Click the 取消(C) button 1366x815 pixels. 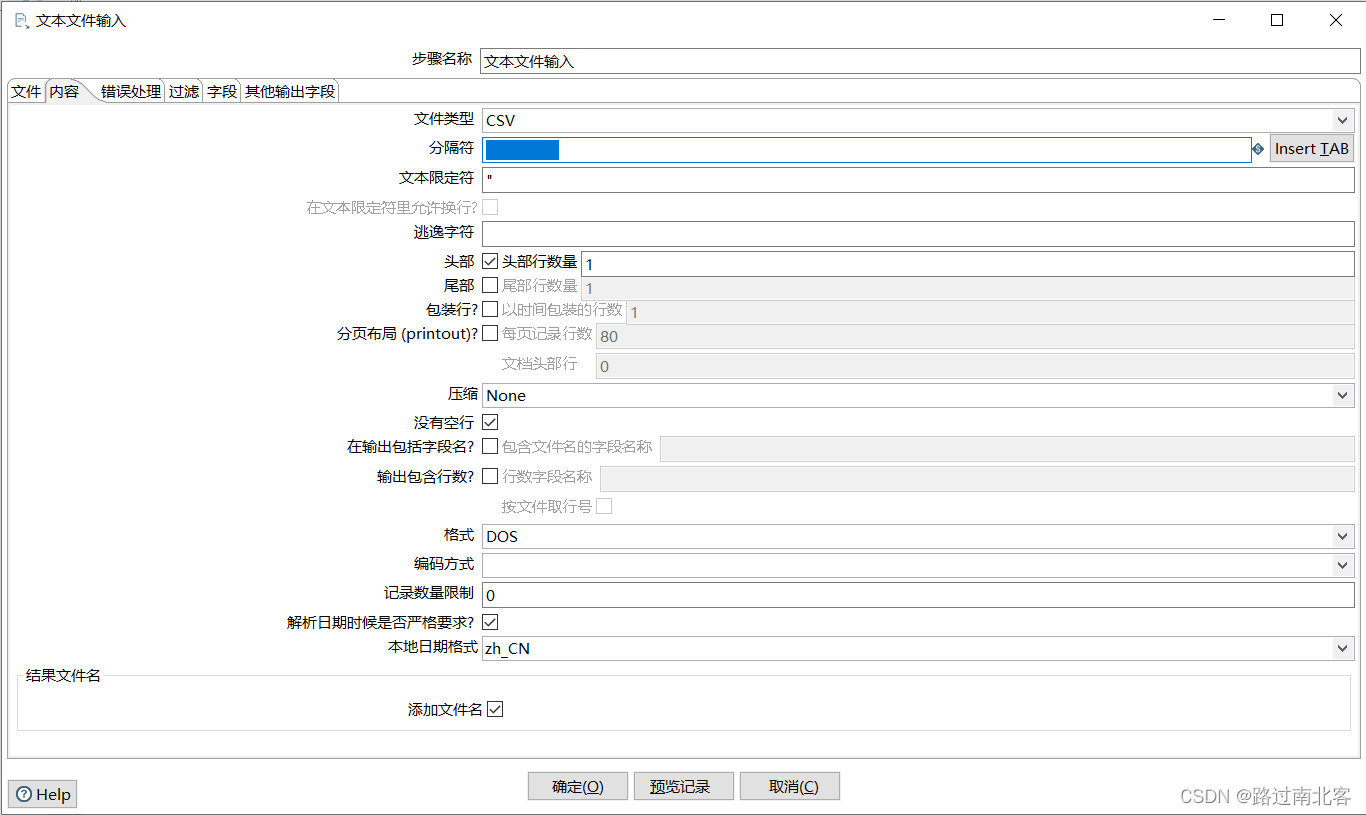790,786
